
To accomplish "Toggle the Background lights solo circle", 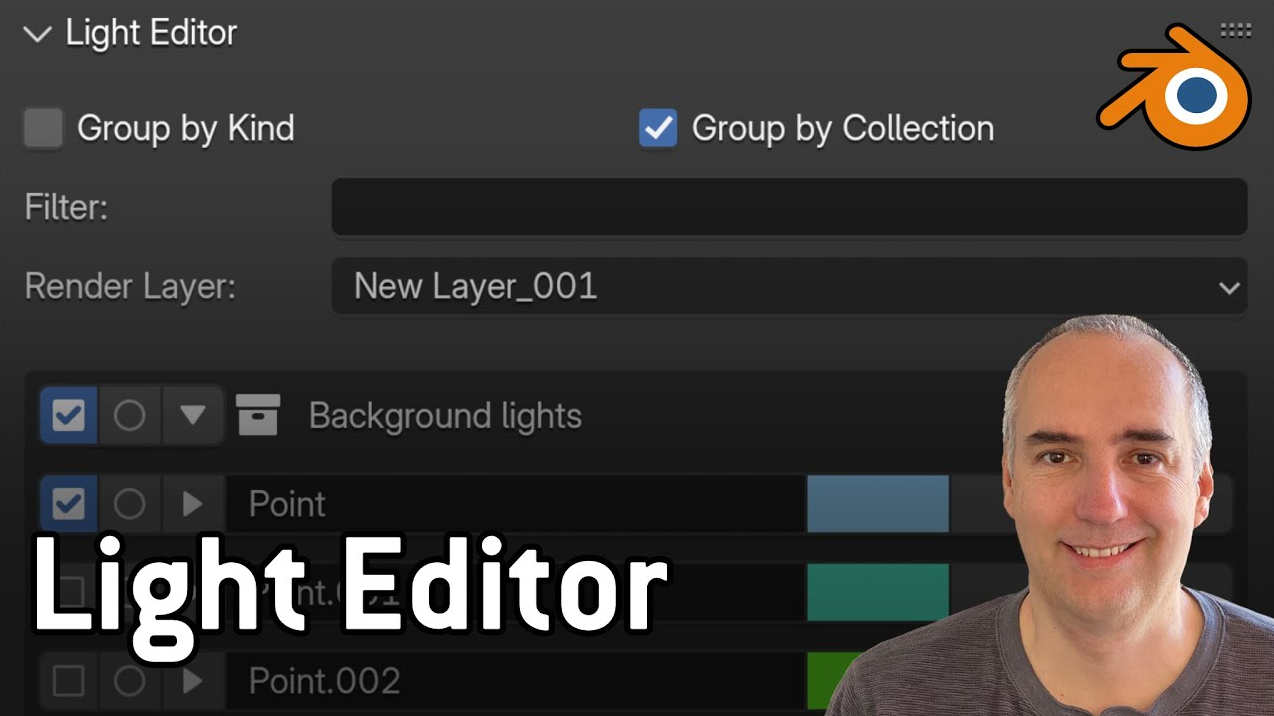I will coord(129,415).
